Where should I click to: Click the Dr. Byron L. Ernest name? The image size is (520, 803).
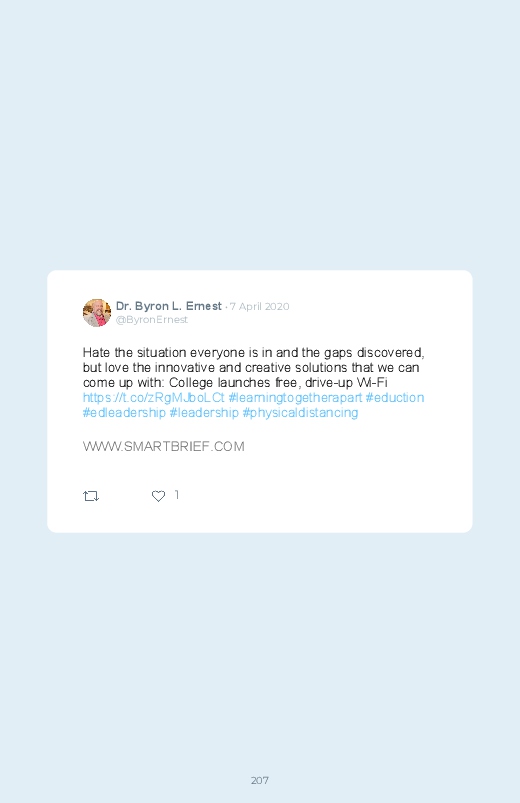coord(169,306)
